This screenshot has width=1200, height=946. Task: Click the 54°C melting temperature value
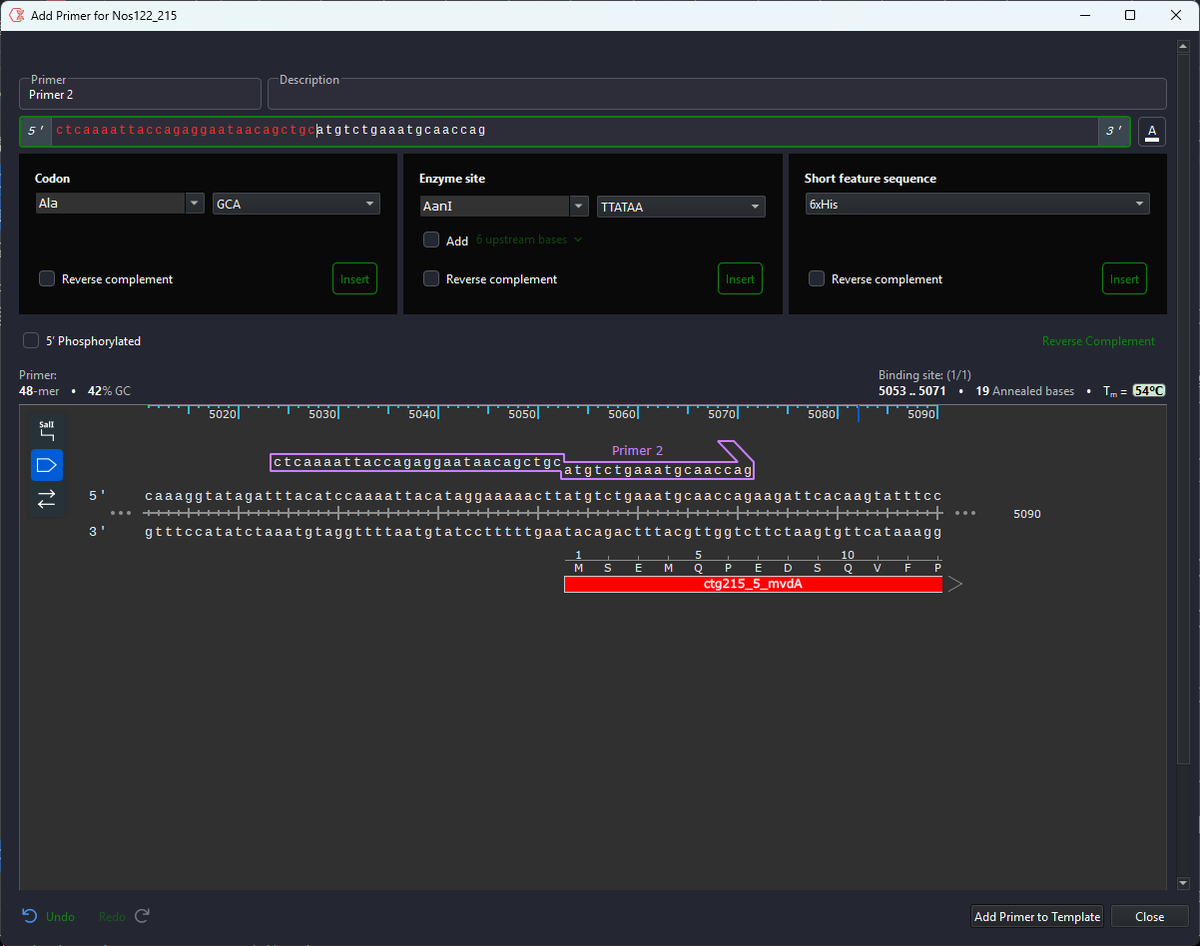(1149, 391)
